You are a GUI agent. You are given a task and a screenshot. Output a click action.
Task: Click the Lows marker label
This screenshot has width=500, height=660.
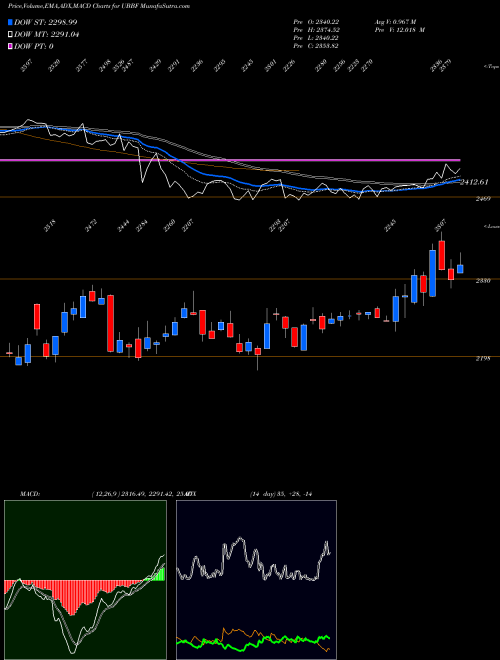tap(491, 226)
